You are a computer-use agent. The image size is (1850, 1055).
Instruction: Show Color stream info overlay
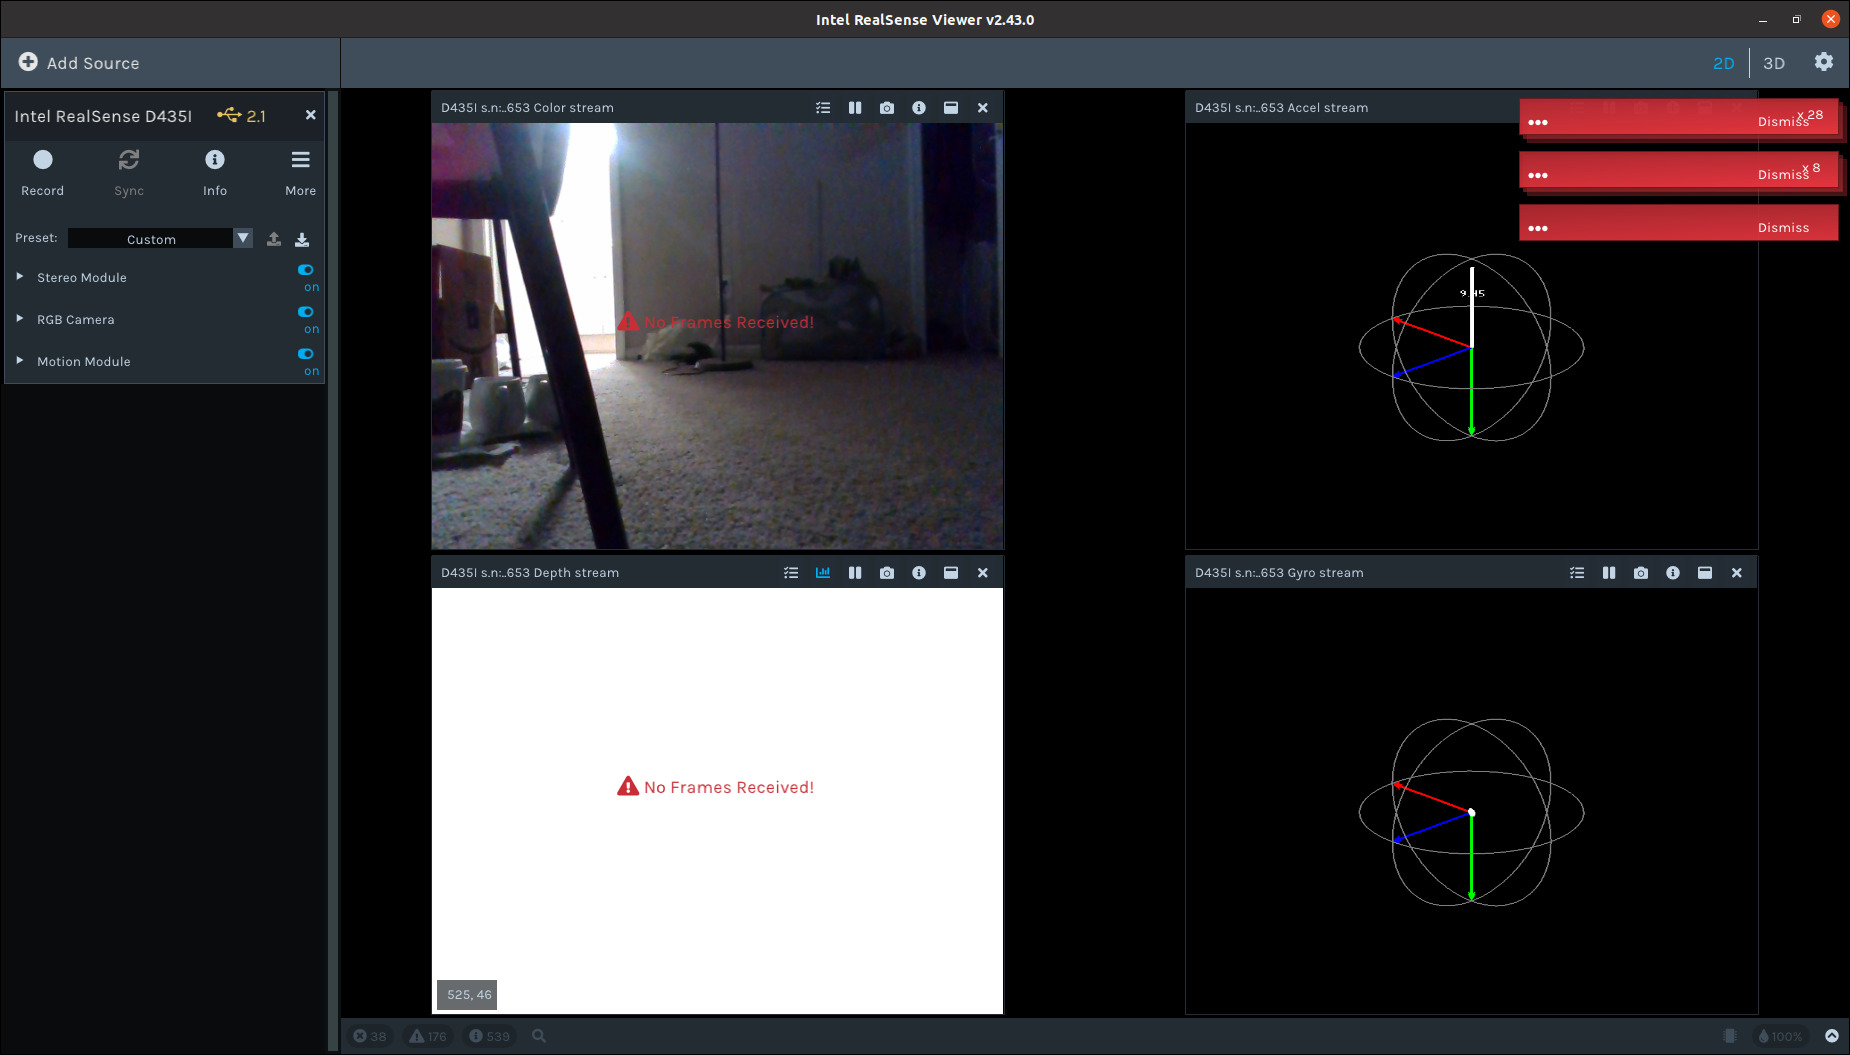coord(919,108)
